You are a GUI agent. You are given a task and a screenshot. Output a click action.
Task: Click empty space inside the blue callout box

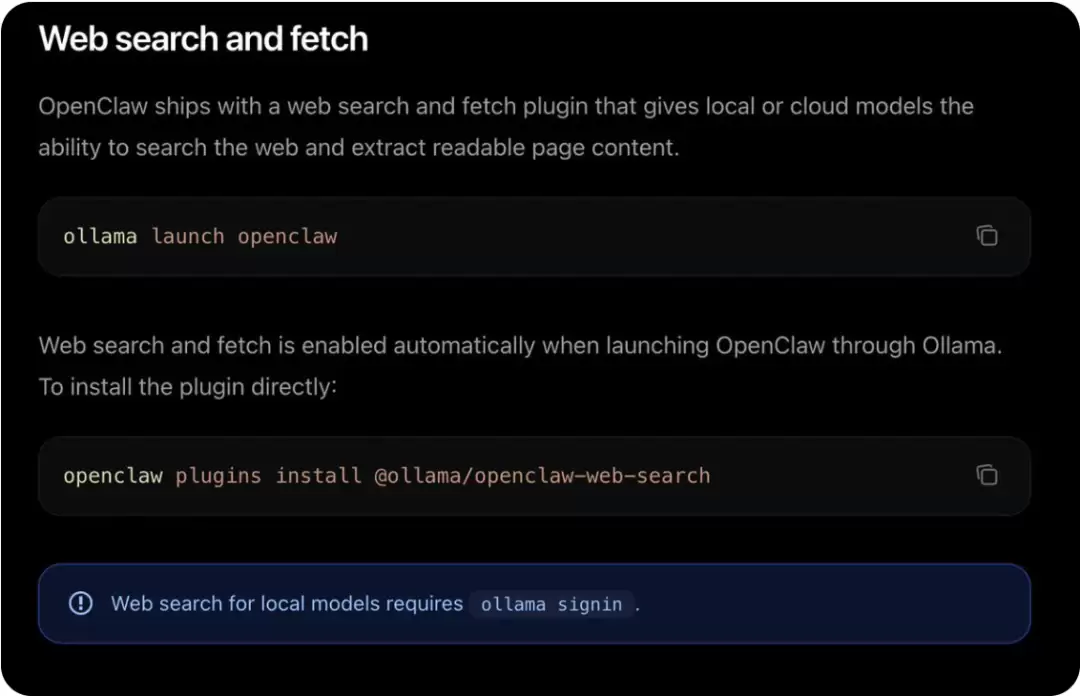827,604
